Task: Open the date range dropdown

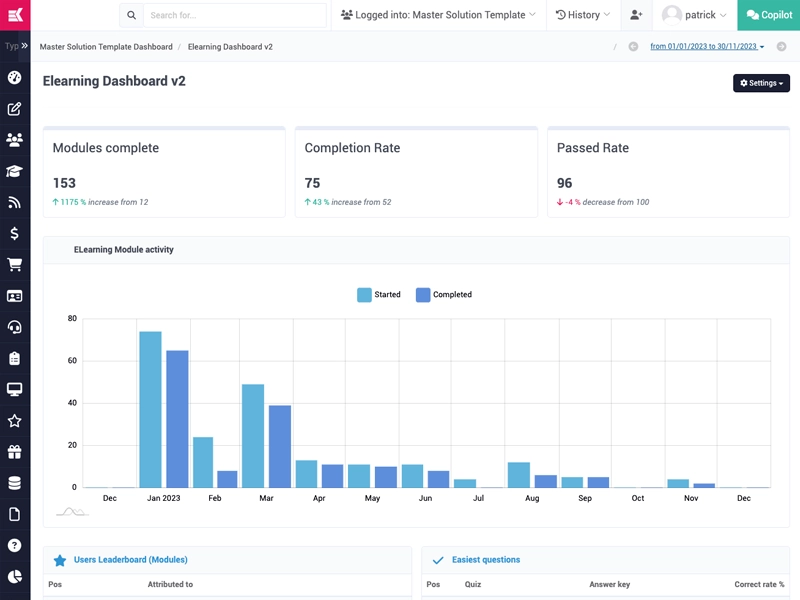Action: (x=706, y=47)
